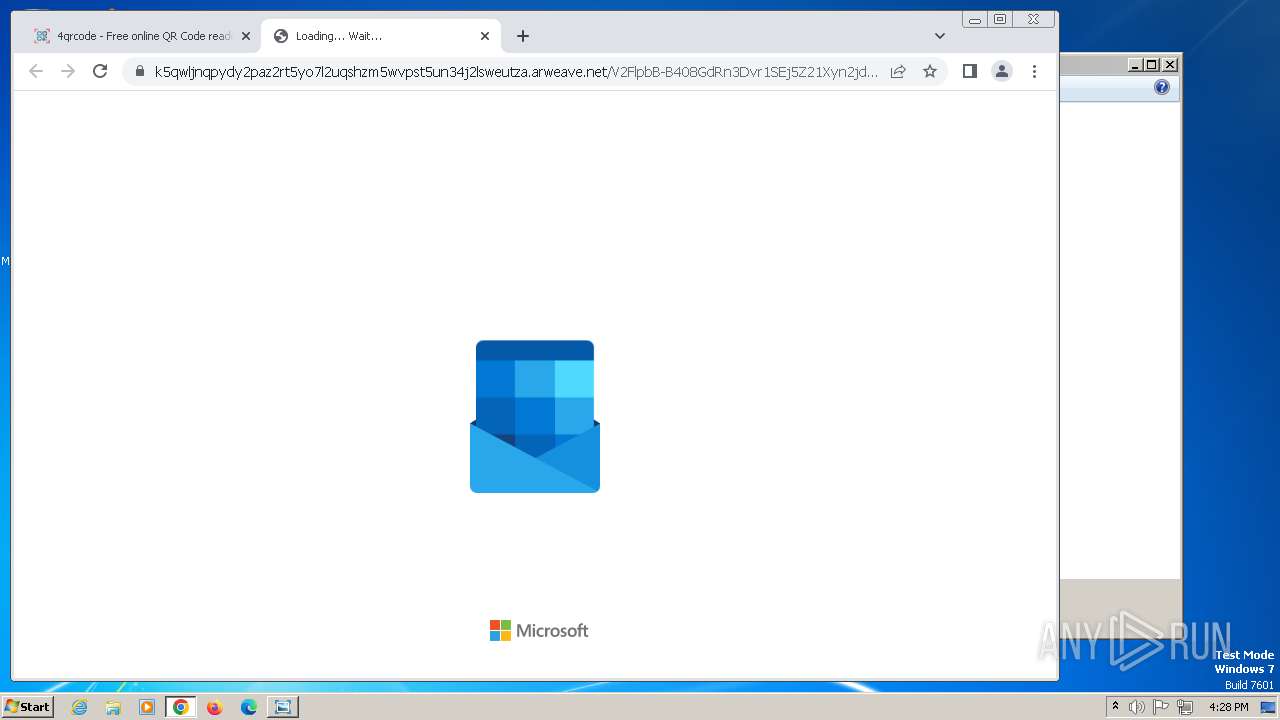The height and width of the screenshot is (720, 1280).
Task: Open the volume speaker control
Action: [1137, 707]
